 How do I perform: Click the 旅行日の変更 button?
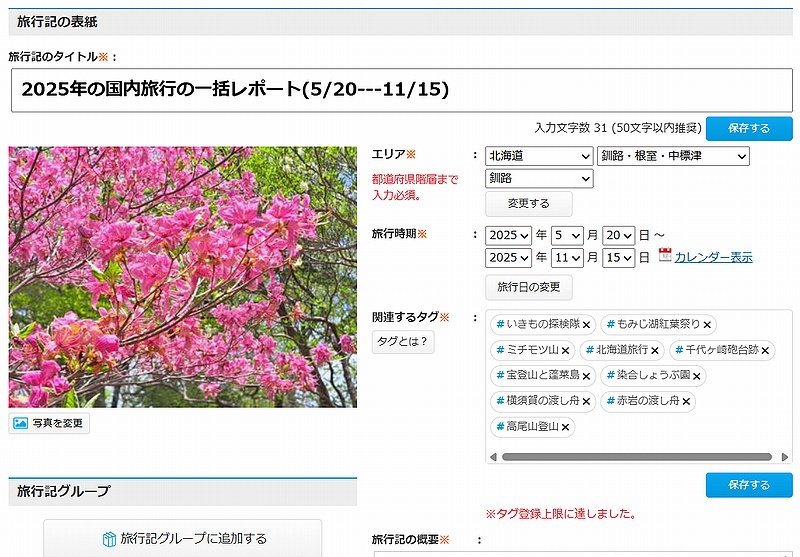(529, 288)
